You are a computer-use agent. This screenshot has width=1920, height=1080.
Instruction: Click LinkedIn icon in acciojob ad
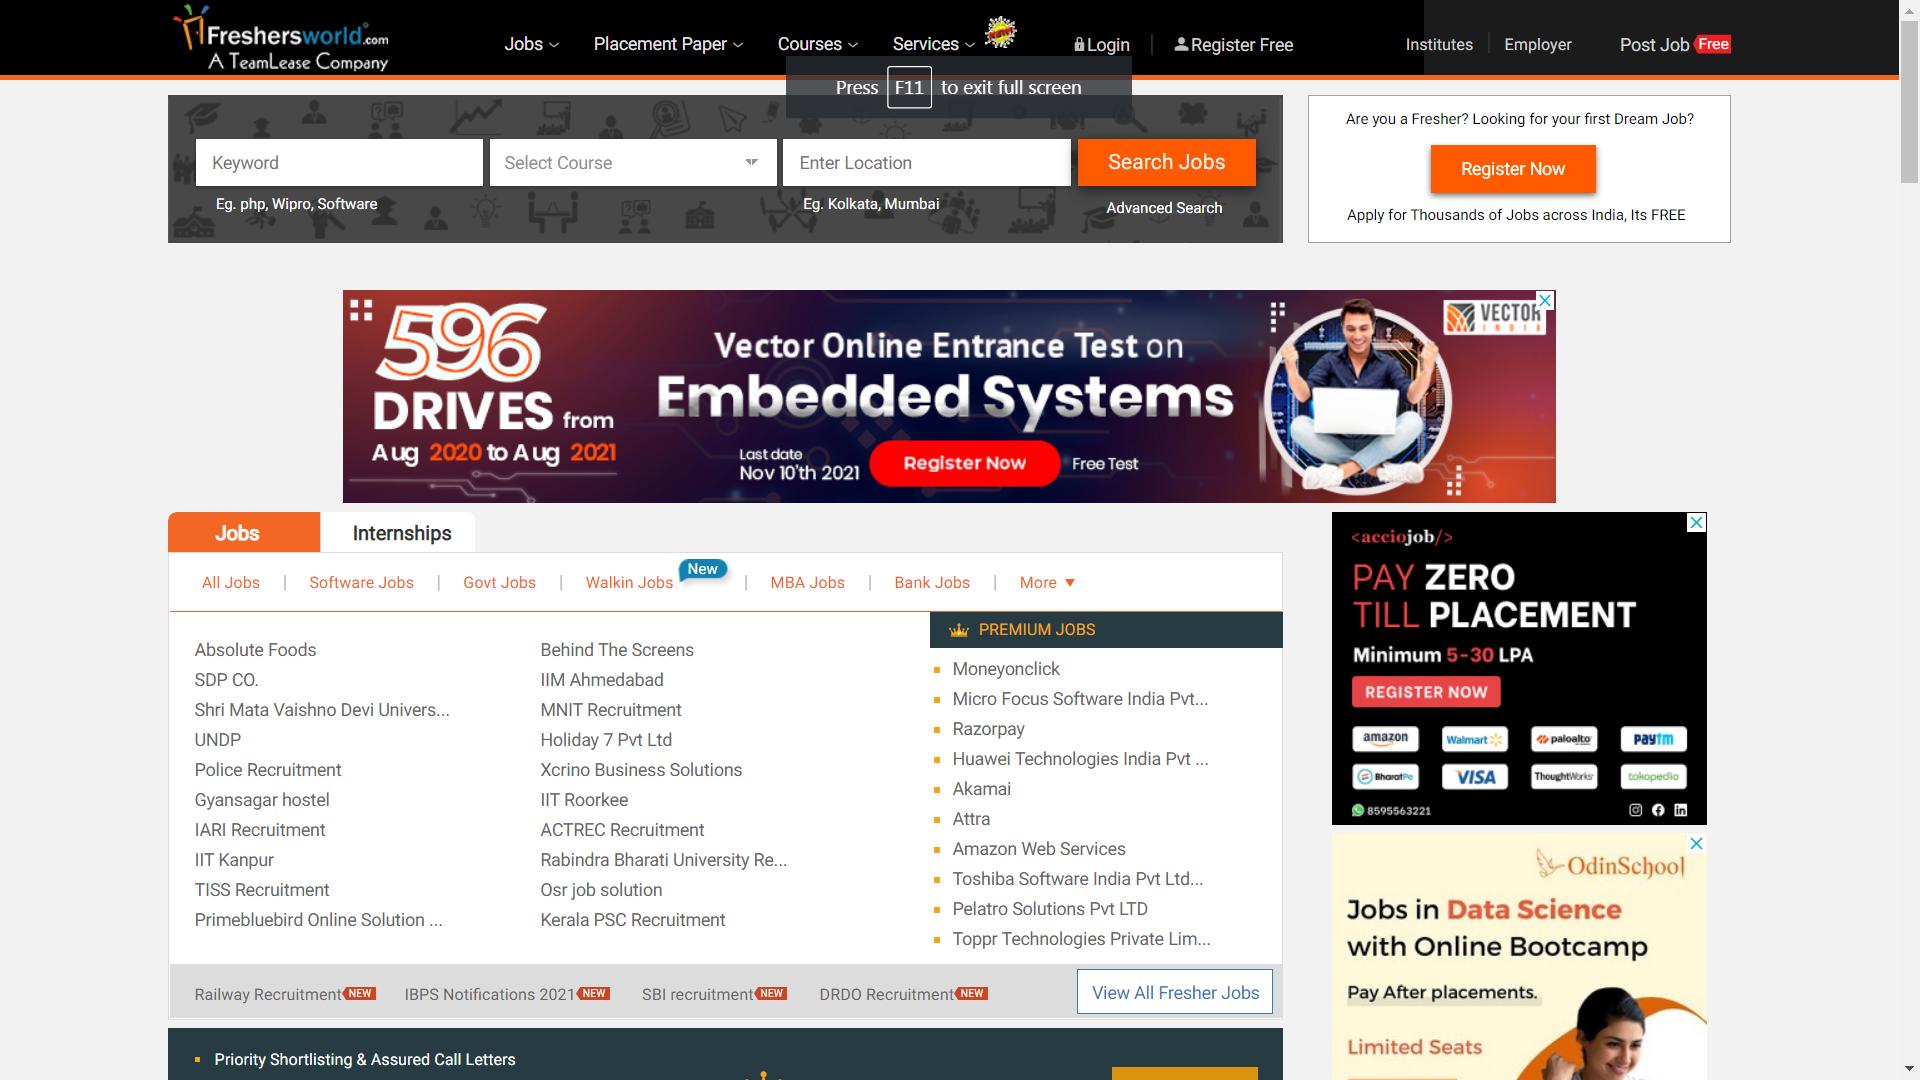coord(1680,810)
